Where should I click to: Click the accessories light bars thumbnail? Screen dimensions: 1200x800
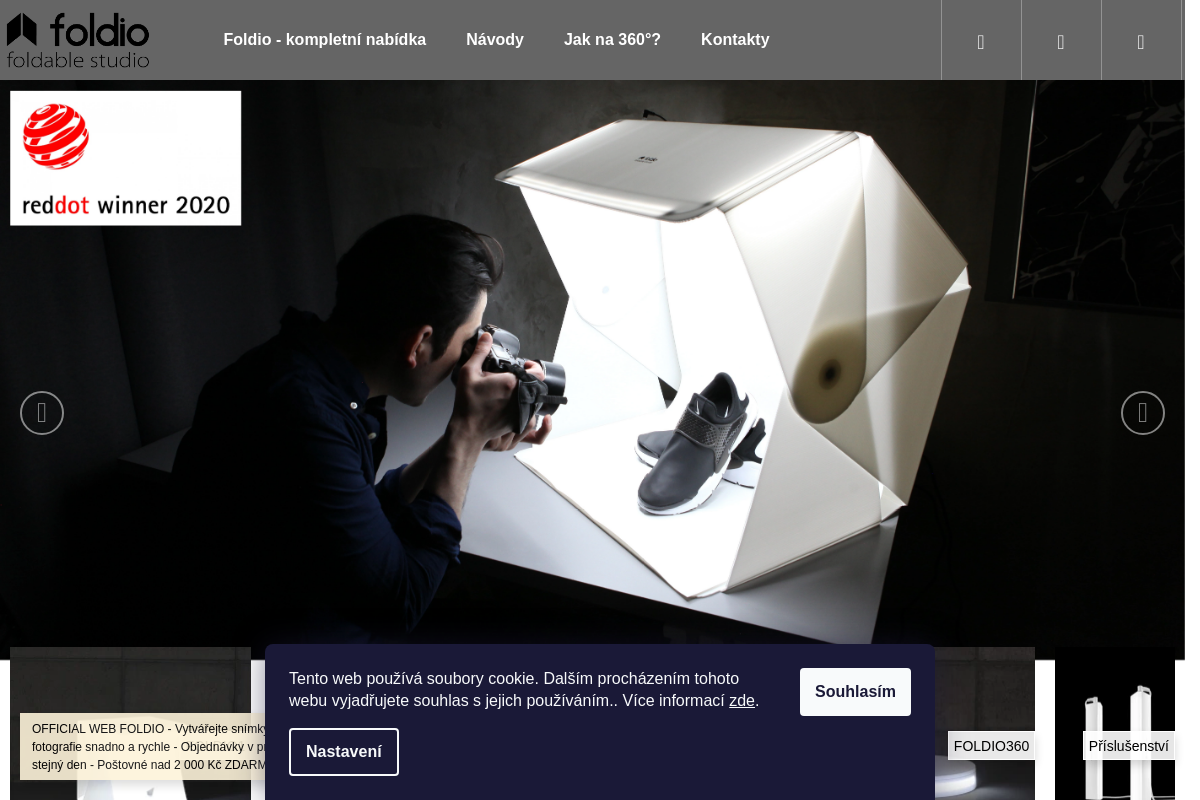pos(1115,723)
